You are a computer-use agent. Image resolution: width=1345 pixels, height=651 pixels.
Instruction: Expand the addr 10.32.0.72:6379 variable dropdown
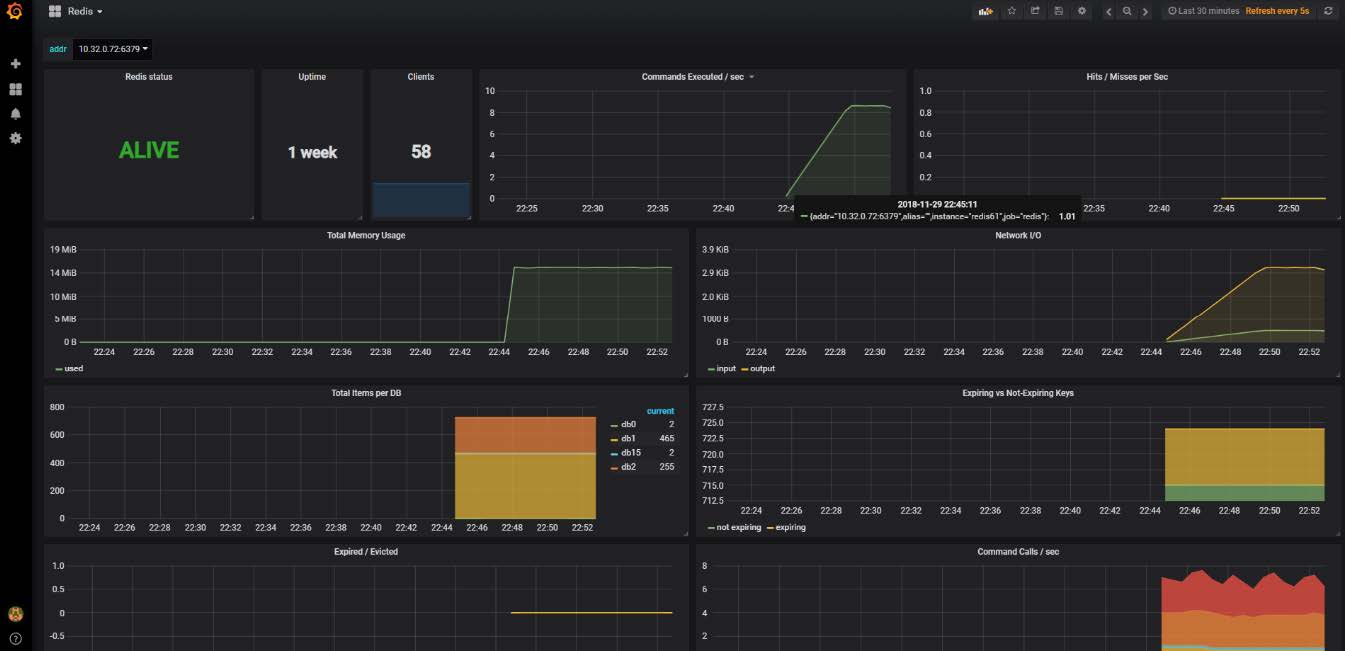112,49
